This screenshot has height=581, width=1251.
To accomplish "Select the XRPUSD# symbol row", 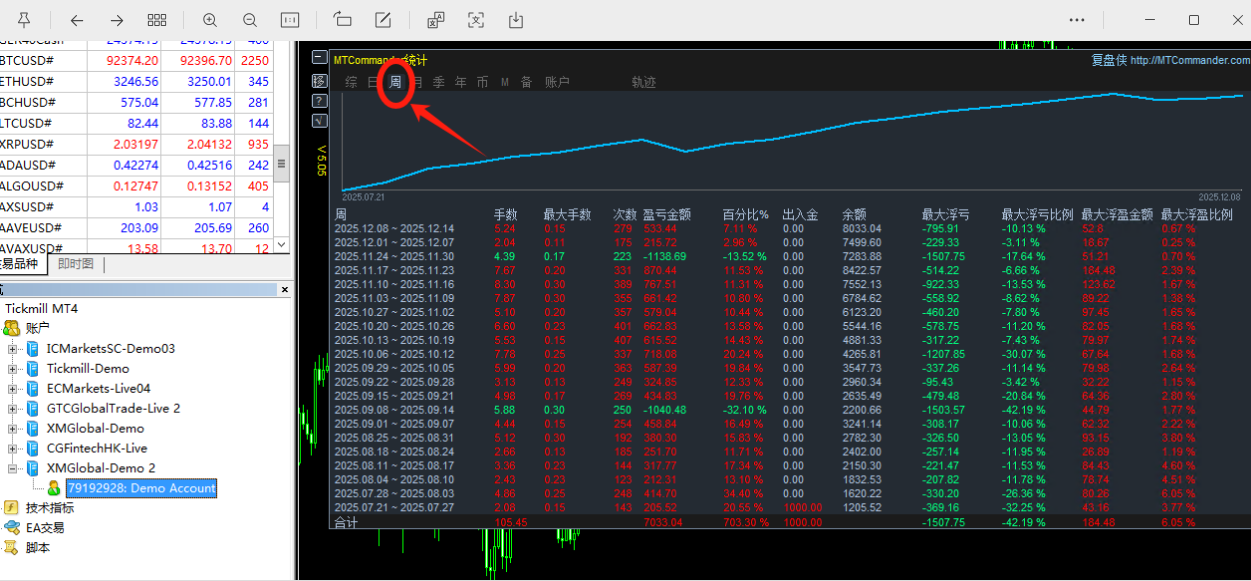I will tap(137, 144).
